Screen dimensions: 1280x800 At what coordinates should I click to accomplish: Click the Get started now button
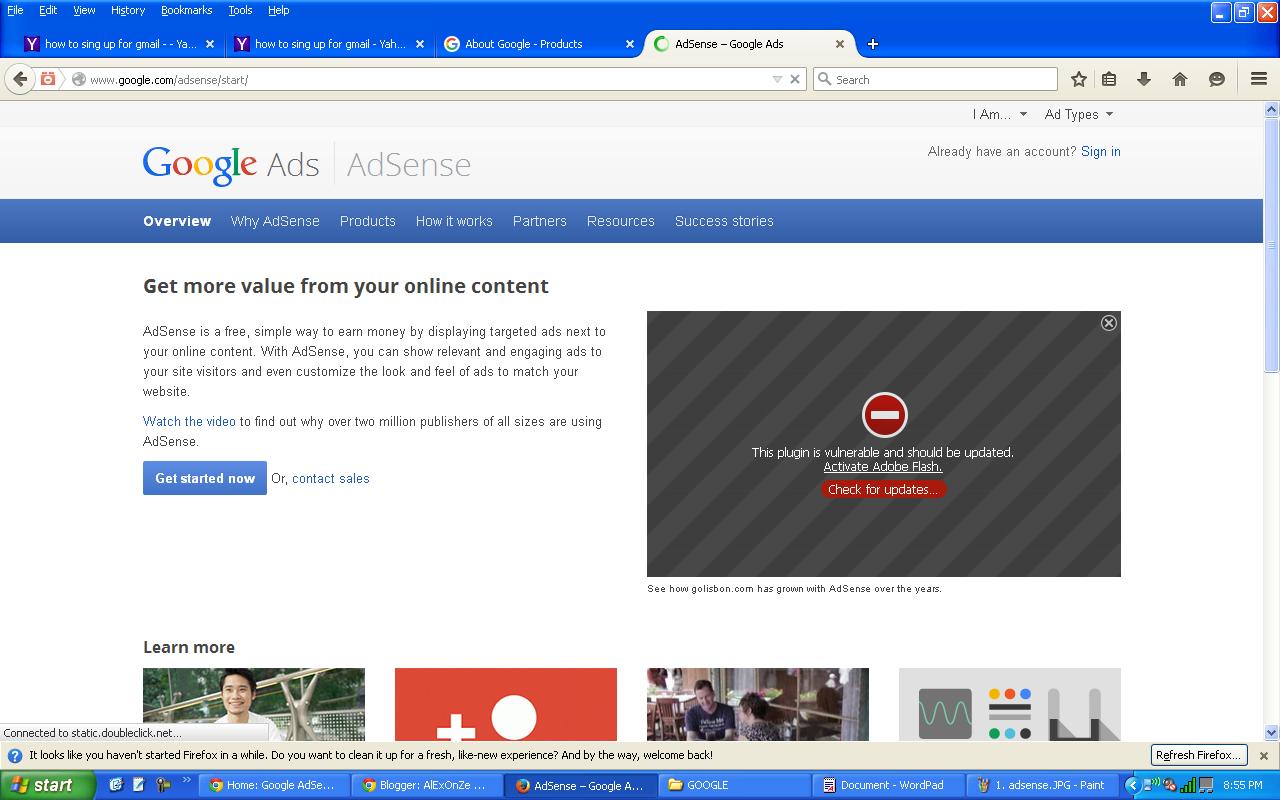[x=205, y=478]
